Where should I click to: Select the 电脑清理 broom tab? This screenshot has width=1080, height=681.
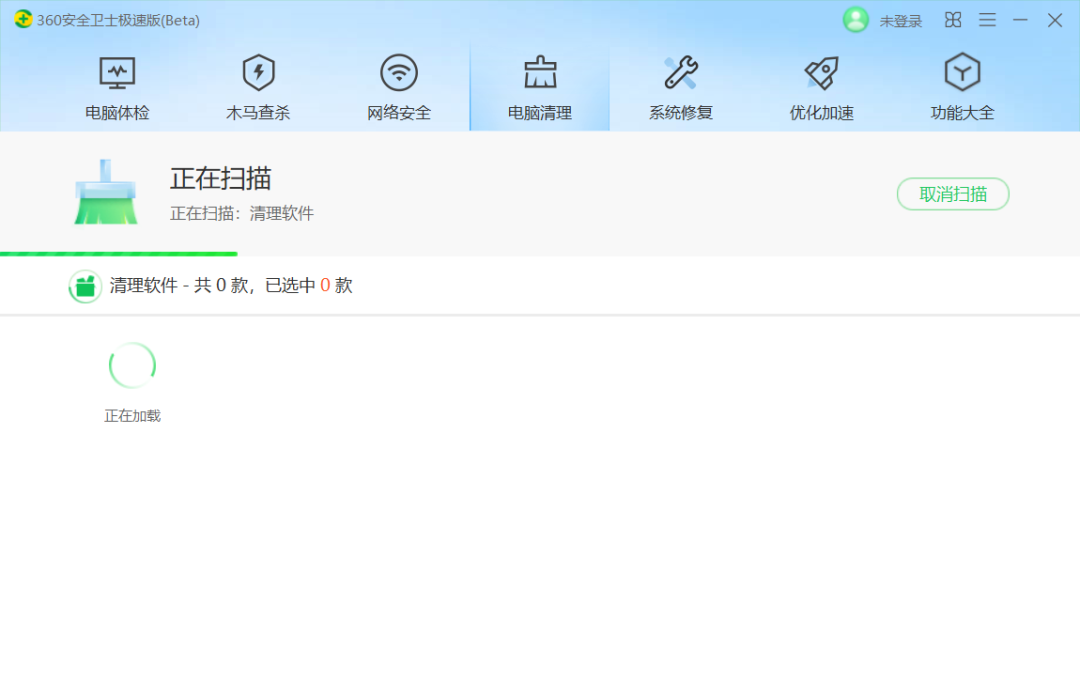coord(540,87)
